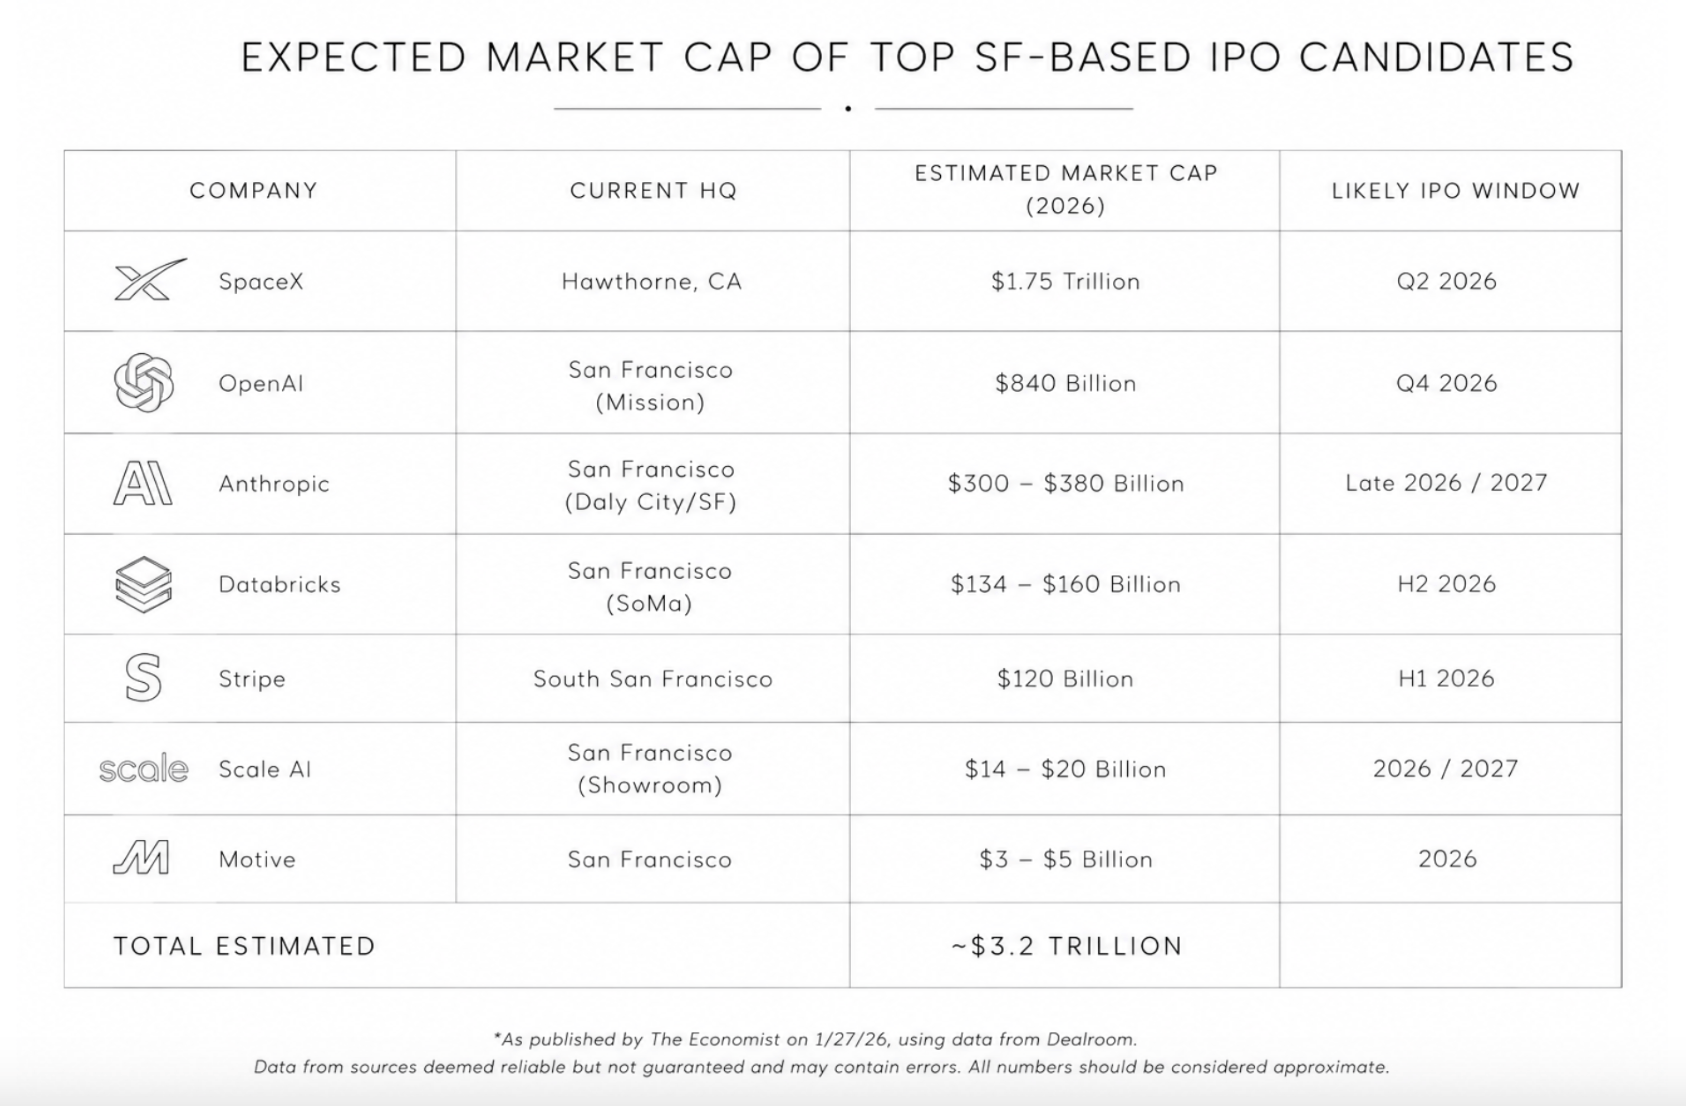Select the Hawthorne, CA cell

pyautogui.click(x=652, y=281)
